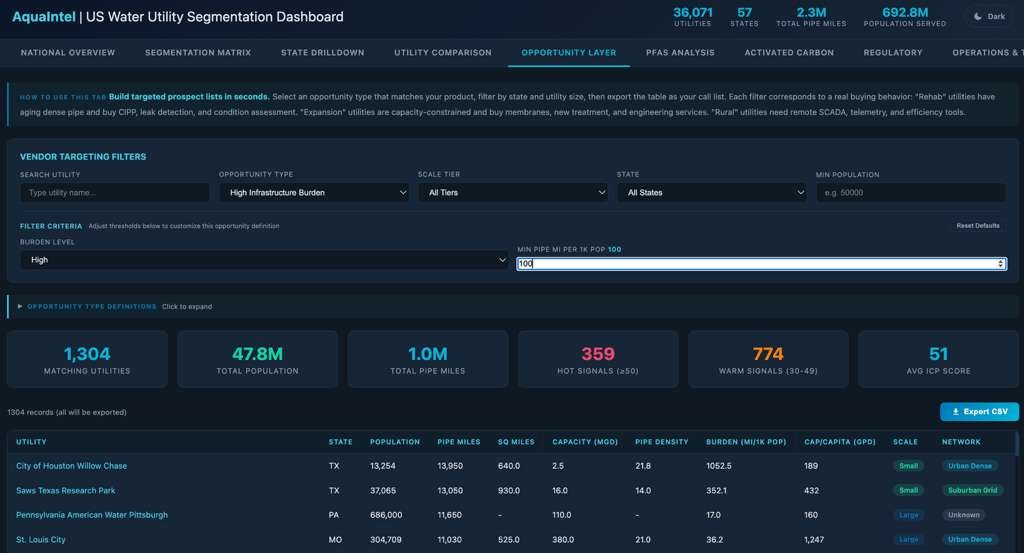Click population value 686,000
The image size is (1024, 553).
tap(386, 515)
